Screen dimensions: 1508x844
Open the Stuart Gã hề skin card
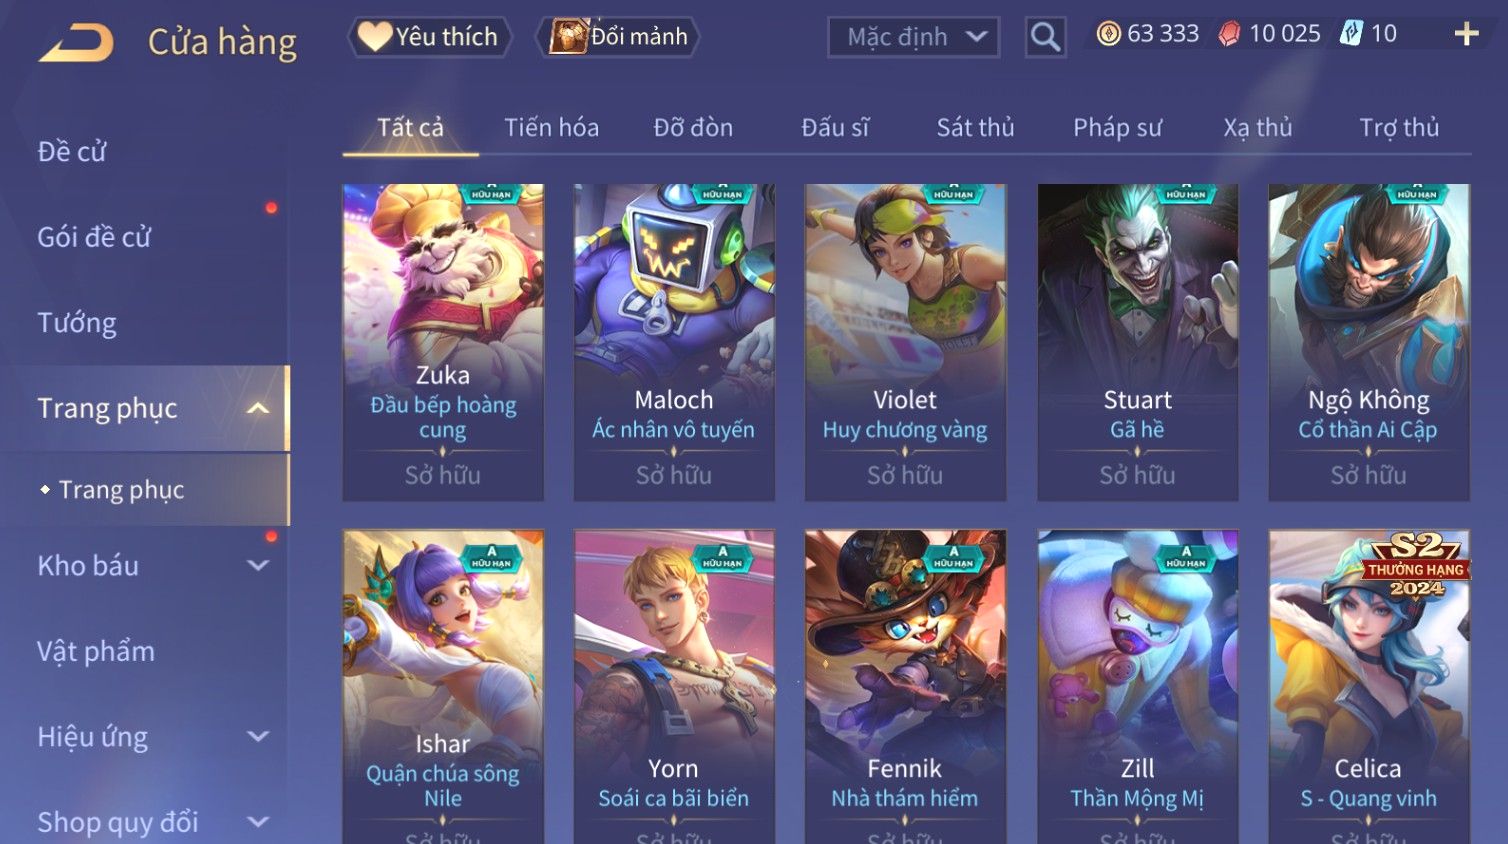pyautogui.click(x=1137, y=342)
